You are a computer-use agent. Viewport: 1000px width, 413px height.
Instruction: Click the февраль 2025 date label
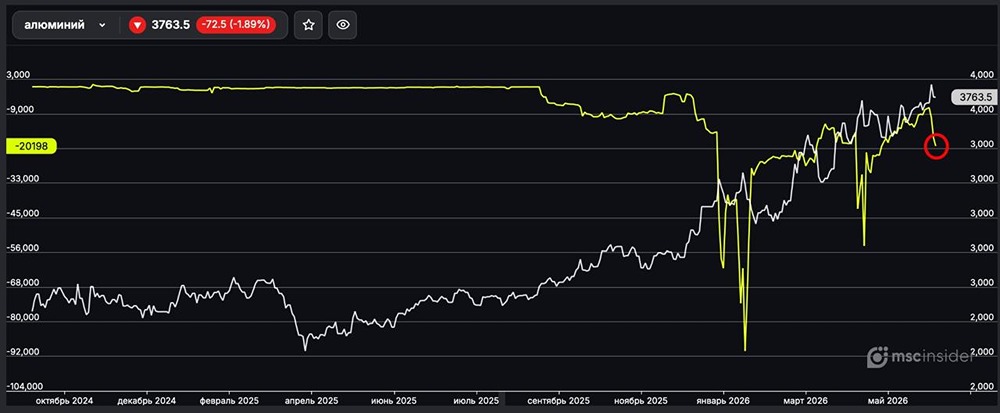tap(229, 401)
